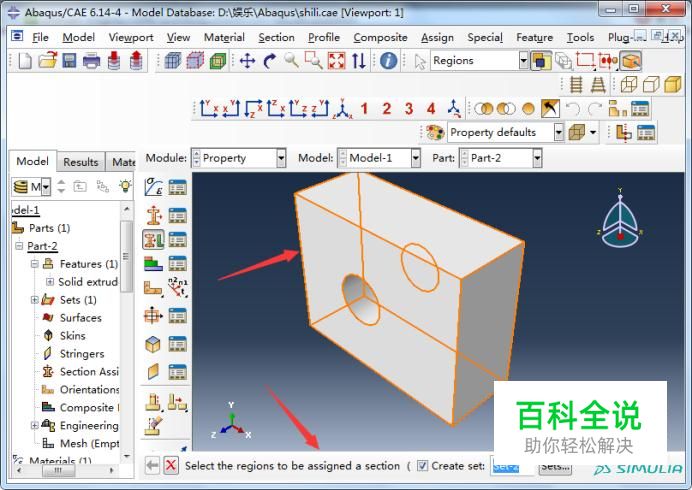Select the Pan View tool
Viewport: 692px width, 490px height.
tap(247, 60)
